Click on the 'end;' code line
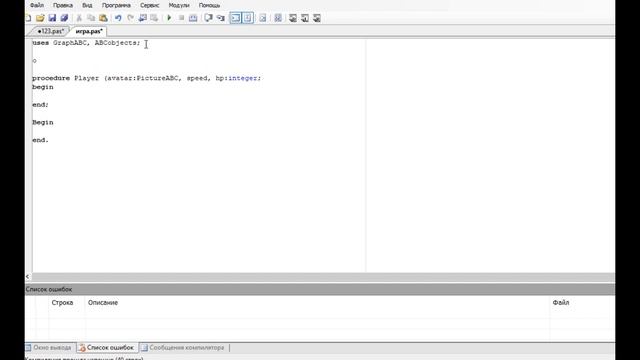The image size is (640, 360). [40, 105]
